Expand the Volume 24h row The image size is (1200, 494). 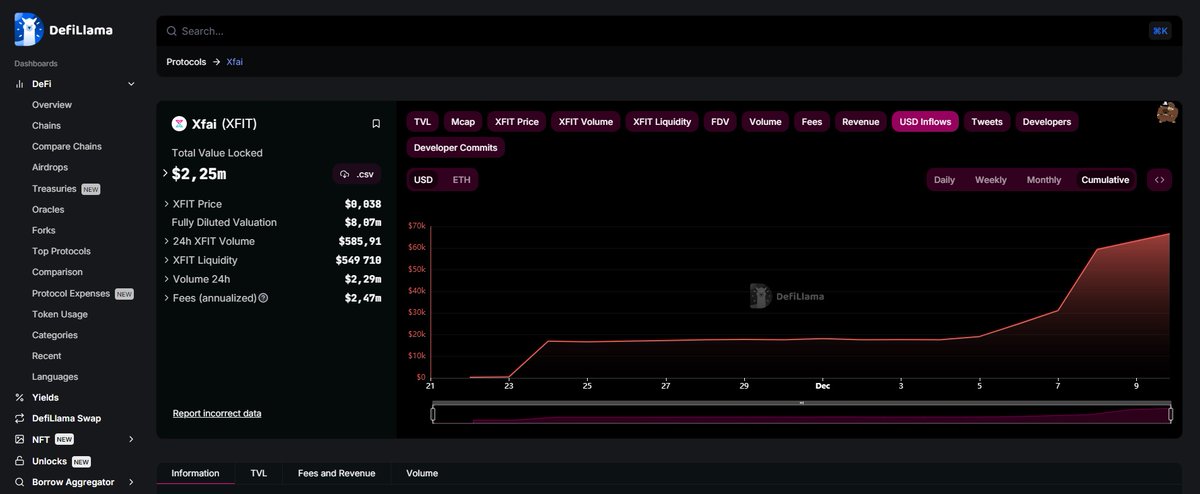point(166,279)
